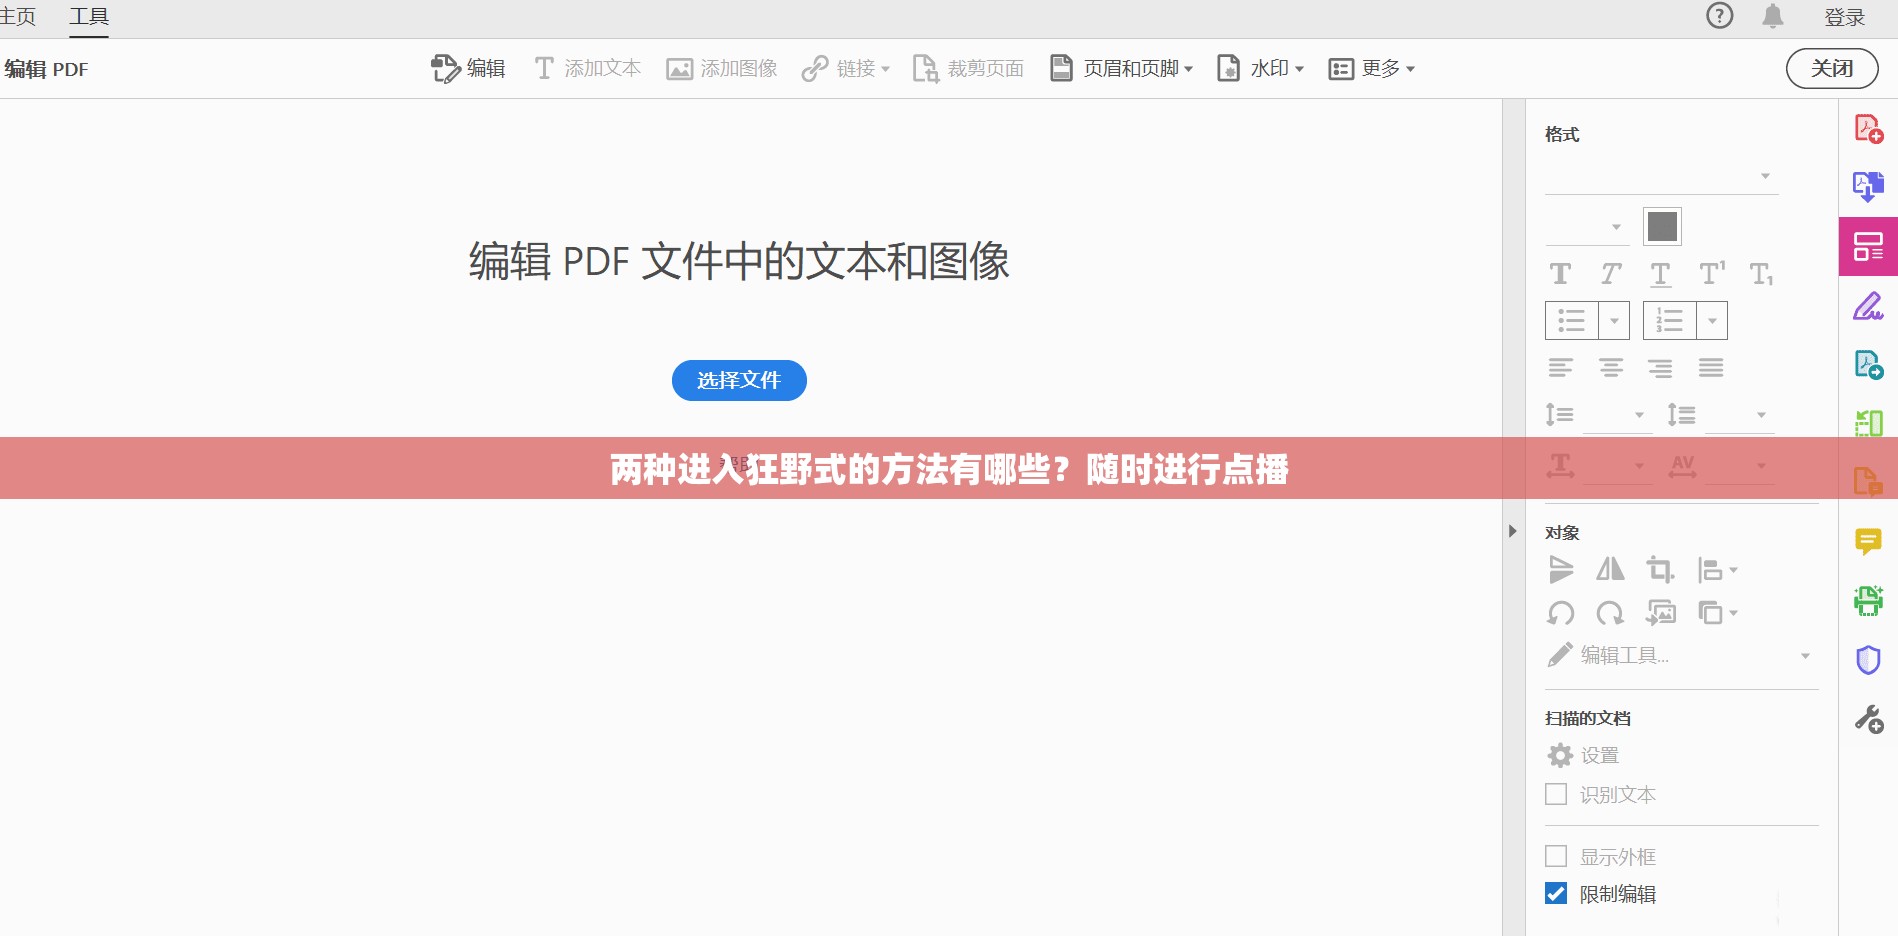This screenshot has height=936, width=1898.
Task: Open the 页眉和页脚 dropdown
Action: [x=1121, y=68]
